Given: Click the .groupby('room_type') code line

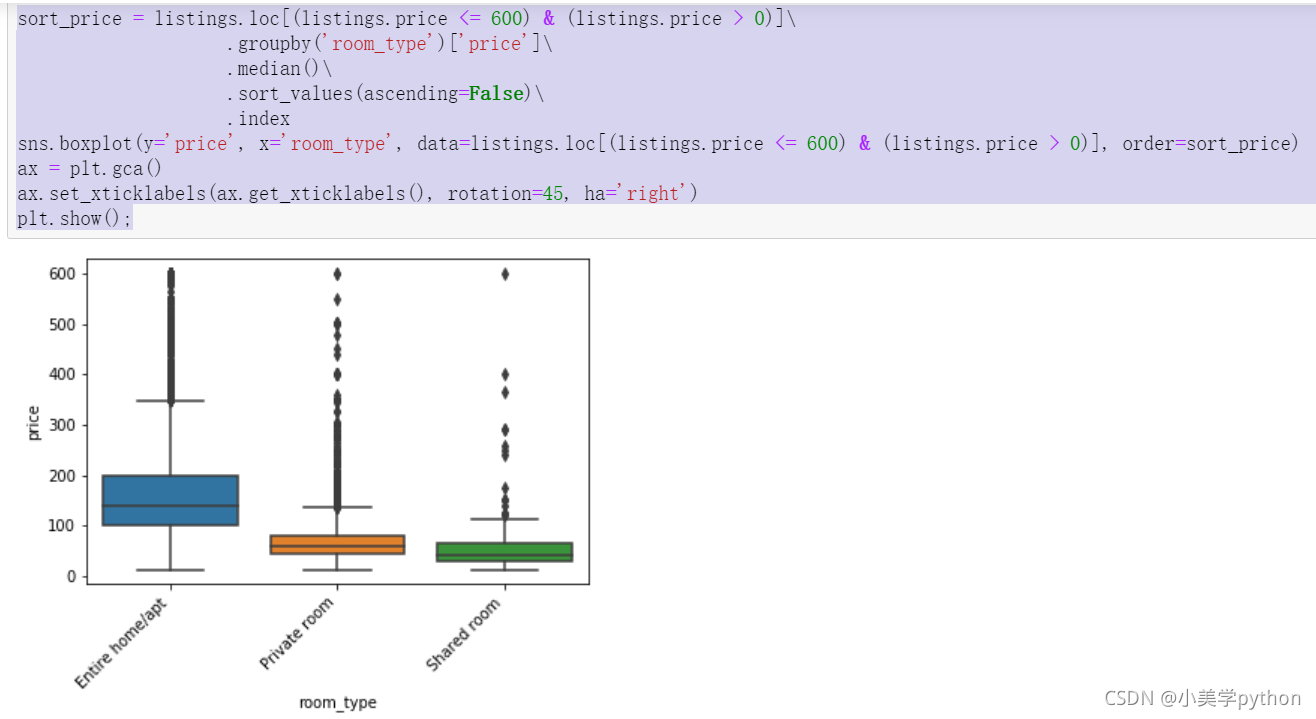Looking at the screenshot, I should [389, 44].
